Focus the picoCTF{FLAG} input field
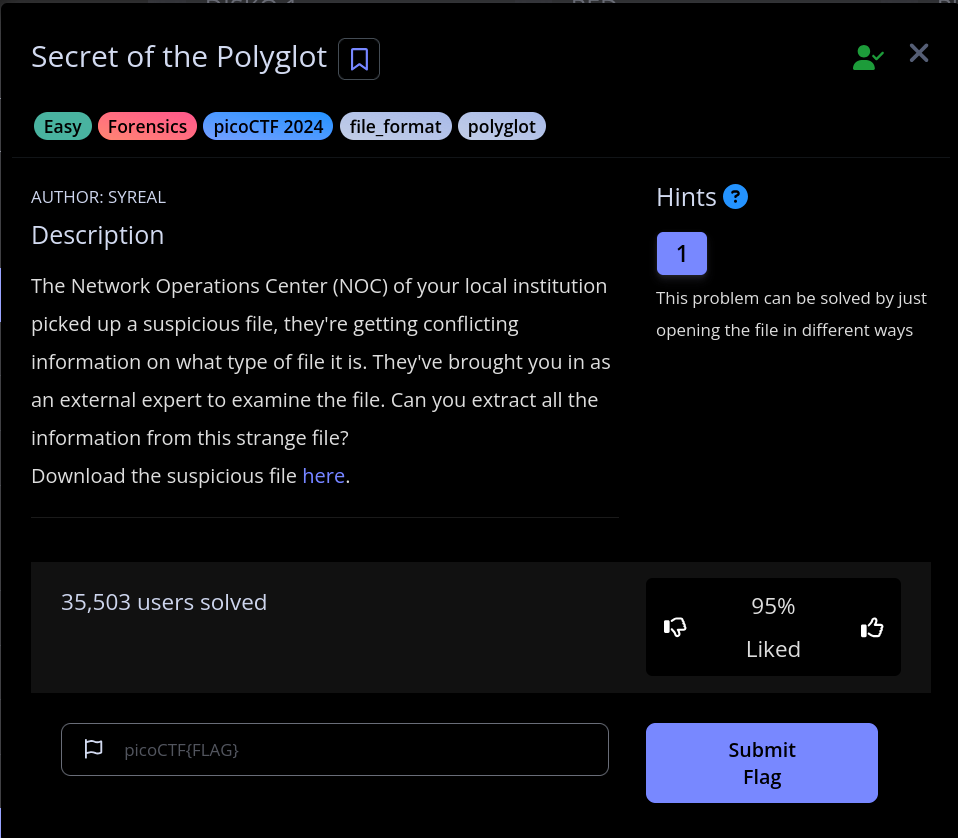958x838 pixels. coord(350,749)
